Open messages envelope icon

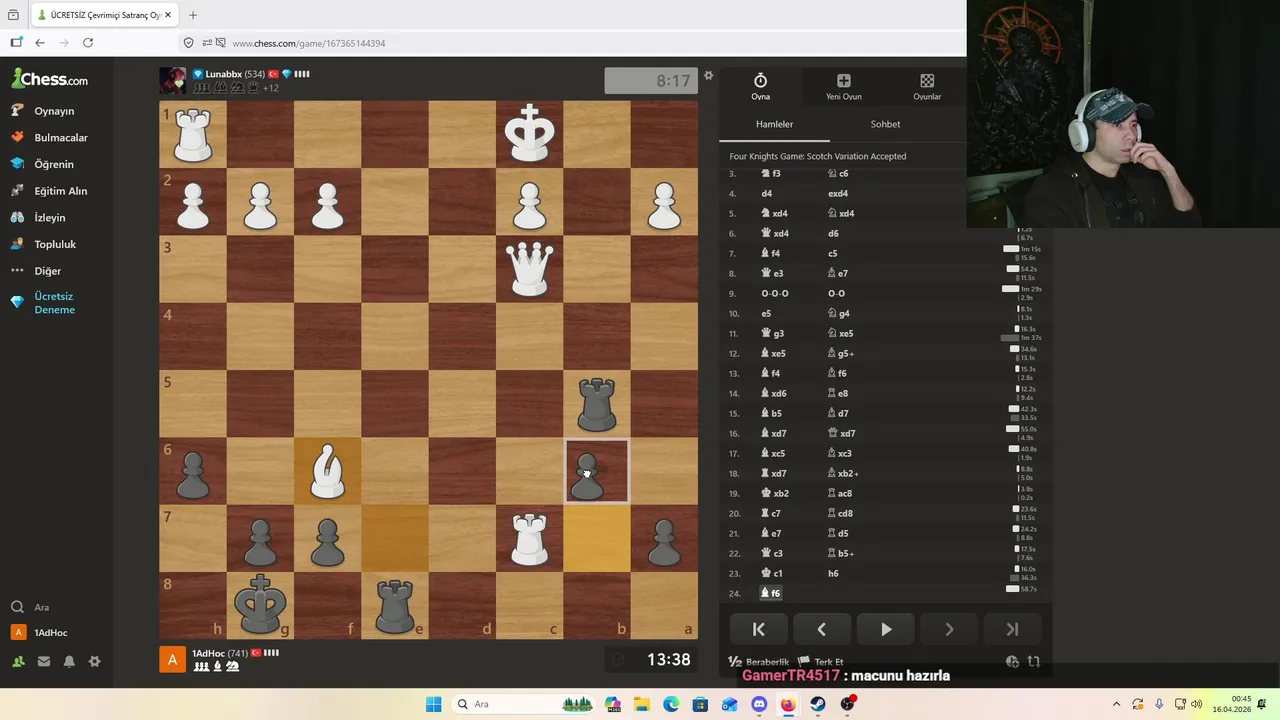pos(44,661)
